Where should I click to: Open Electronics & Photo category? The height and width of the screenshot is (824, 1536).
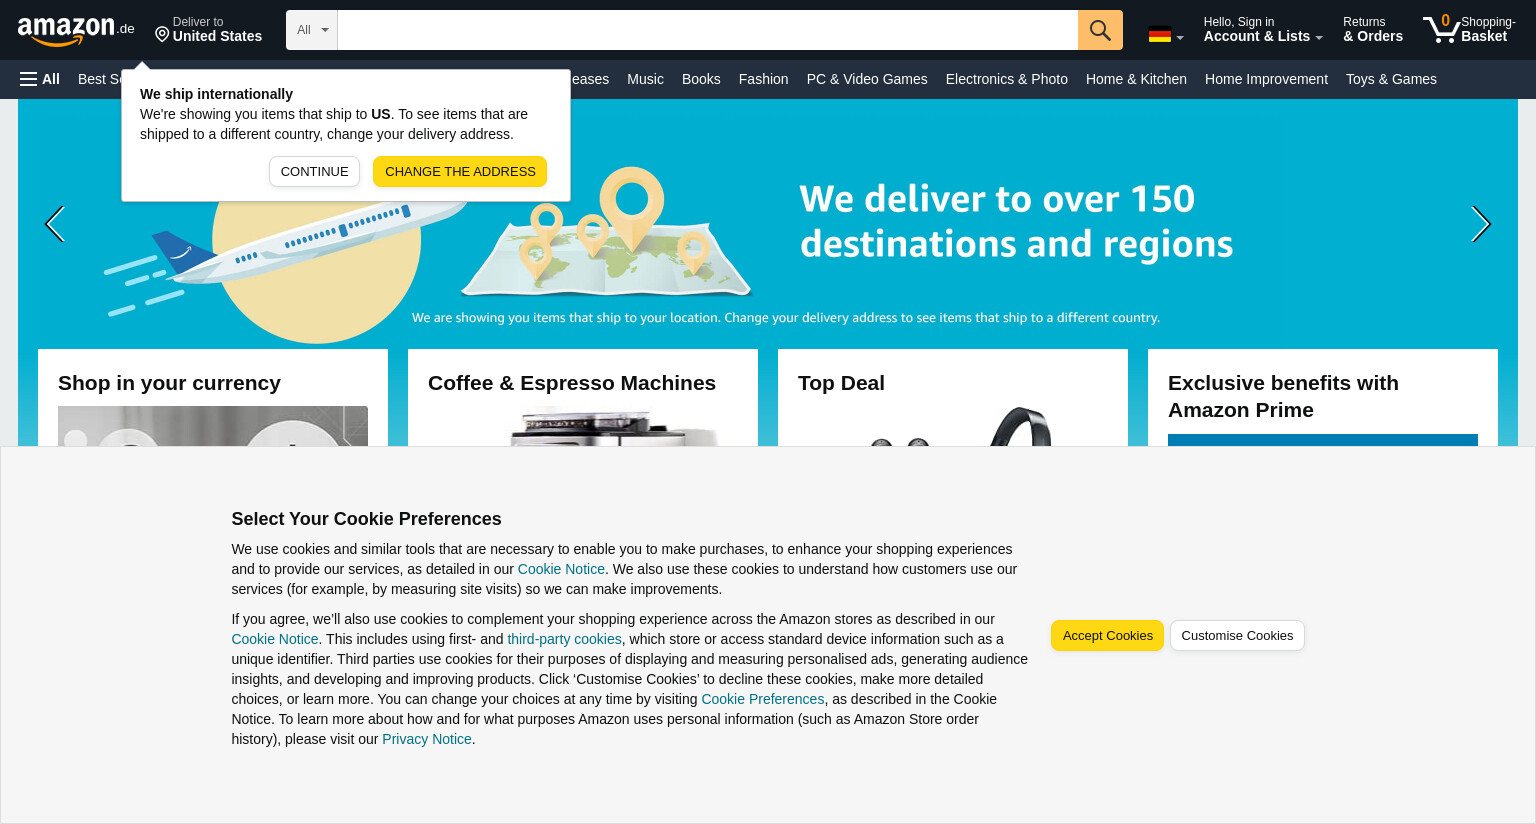(1006, 79)
